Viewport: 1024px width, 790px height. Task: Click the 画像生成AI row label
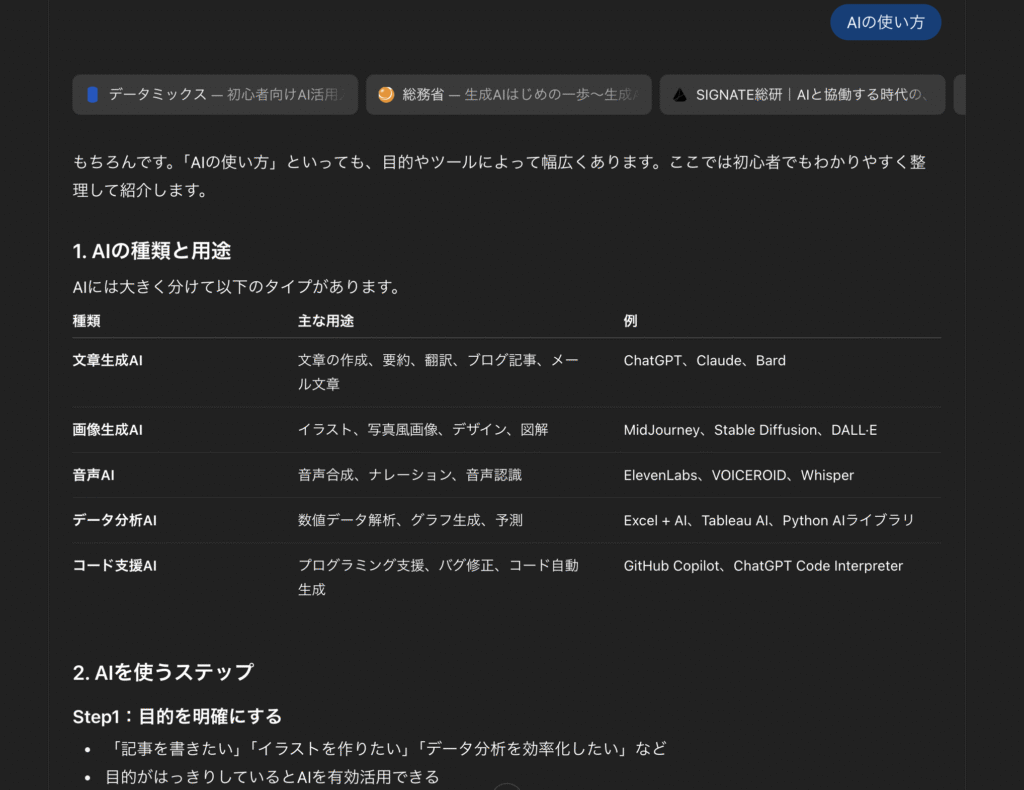coord(108,430)
